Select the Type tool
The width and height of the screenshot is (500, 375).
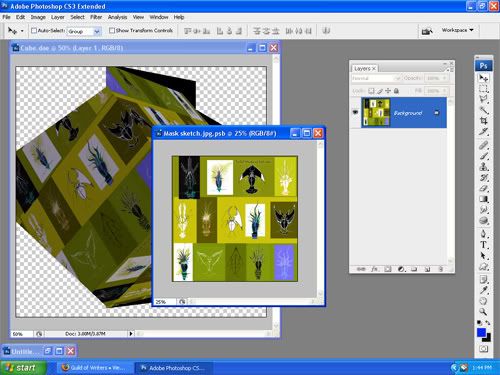pos(483,245)
